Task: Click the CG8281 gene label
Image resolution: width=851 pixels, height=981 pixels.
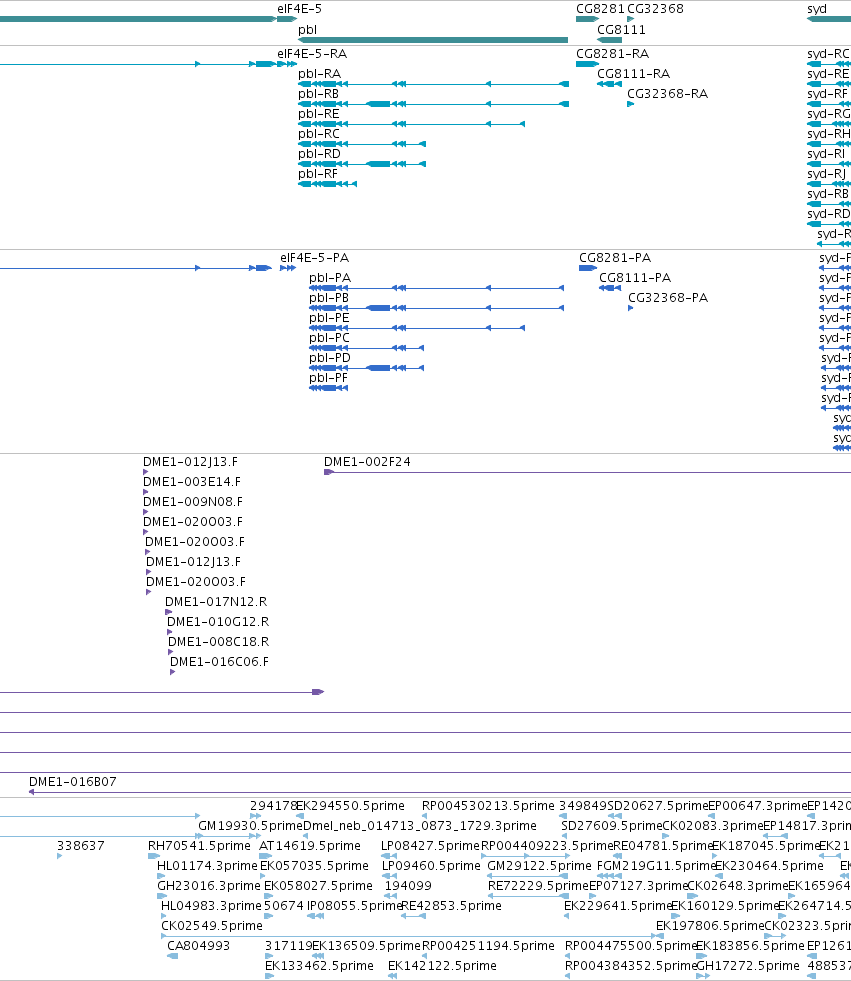Action: pyautogui.click(x=600, y=9)
